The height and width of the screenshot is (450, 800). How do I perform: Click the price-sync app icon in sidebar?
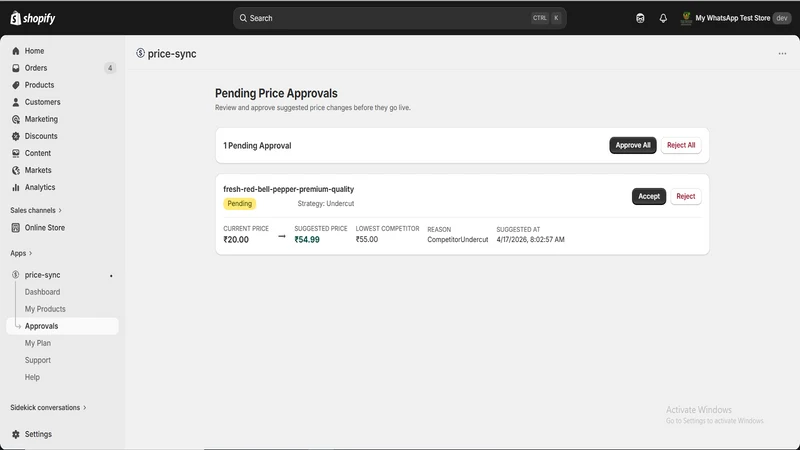(x=16, y=274)
